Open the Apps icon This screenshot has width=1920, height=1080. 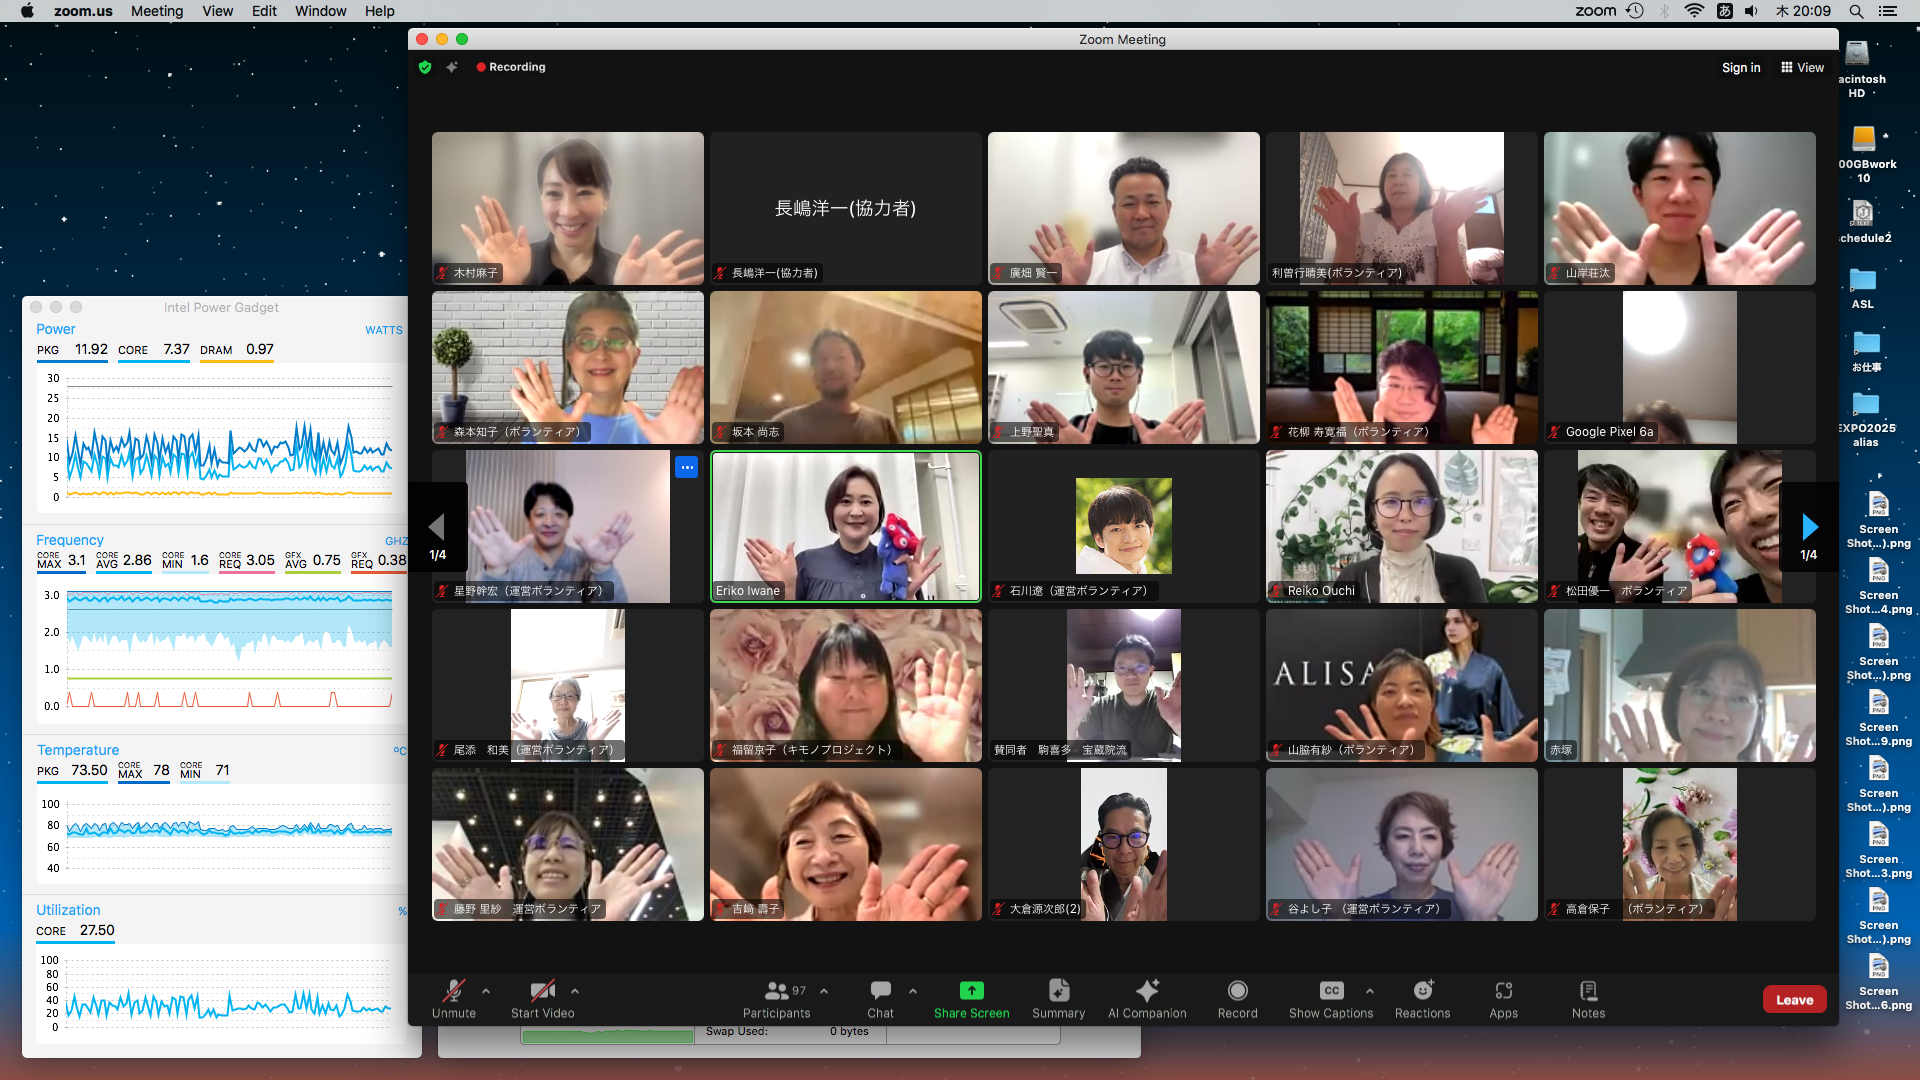[x=1503, y=991]
